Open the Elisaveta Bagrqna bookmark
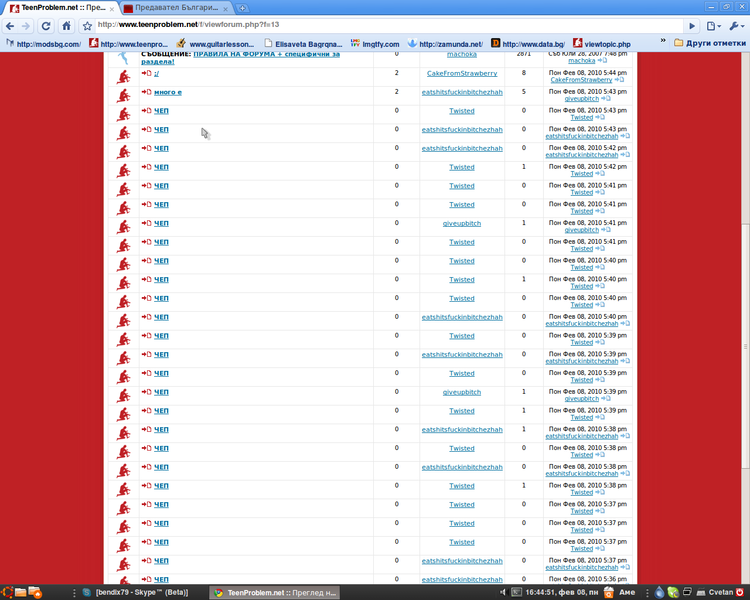The width and height of the screenshot is (750, 600). (x=303, y=44)
